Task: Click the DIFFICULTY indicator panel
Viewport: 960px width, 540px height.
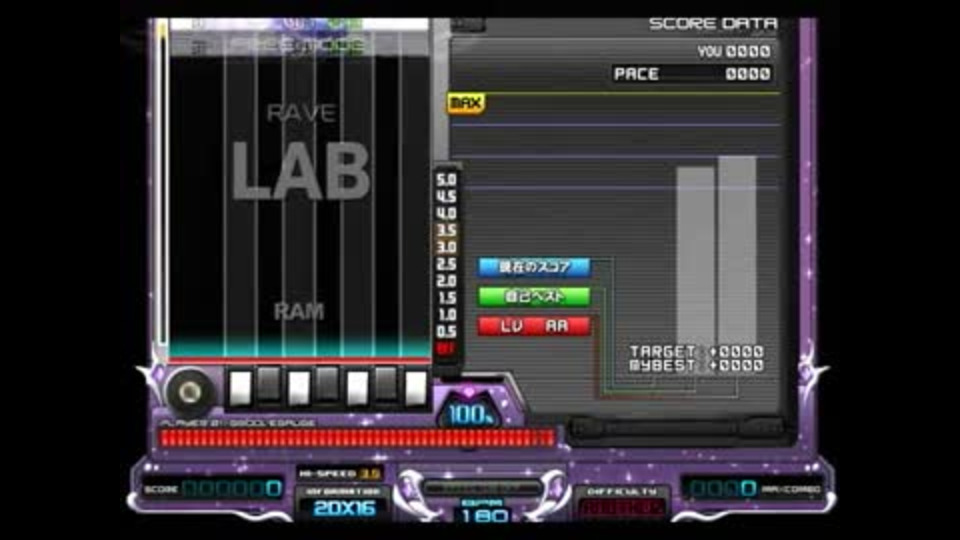Action: click(x=621, y=503)
